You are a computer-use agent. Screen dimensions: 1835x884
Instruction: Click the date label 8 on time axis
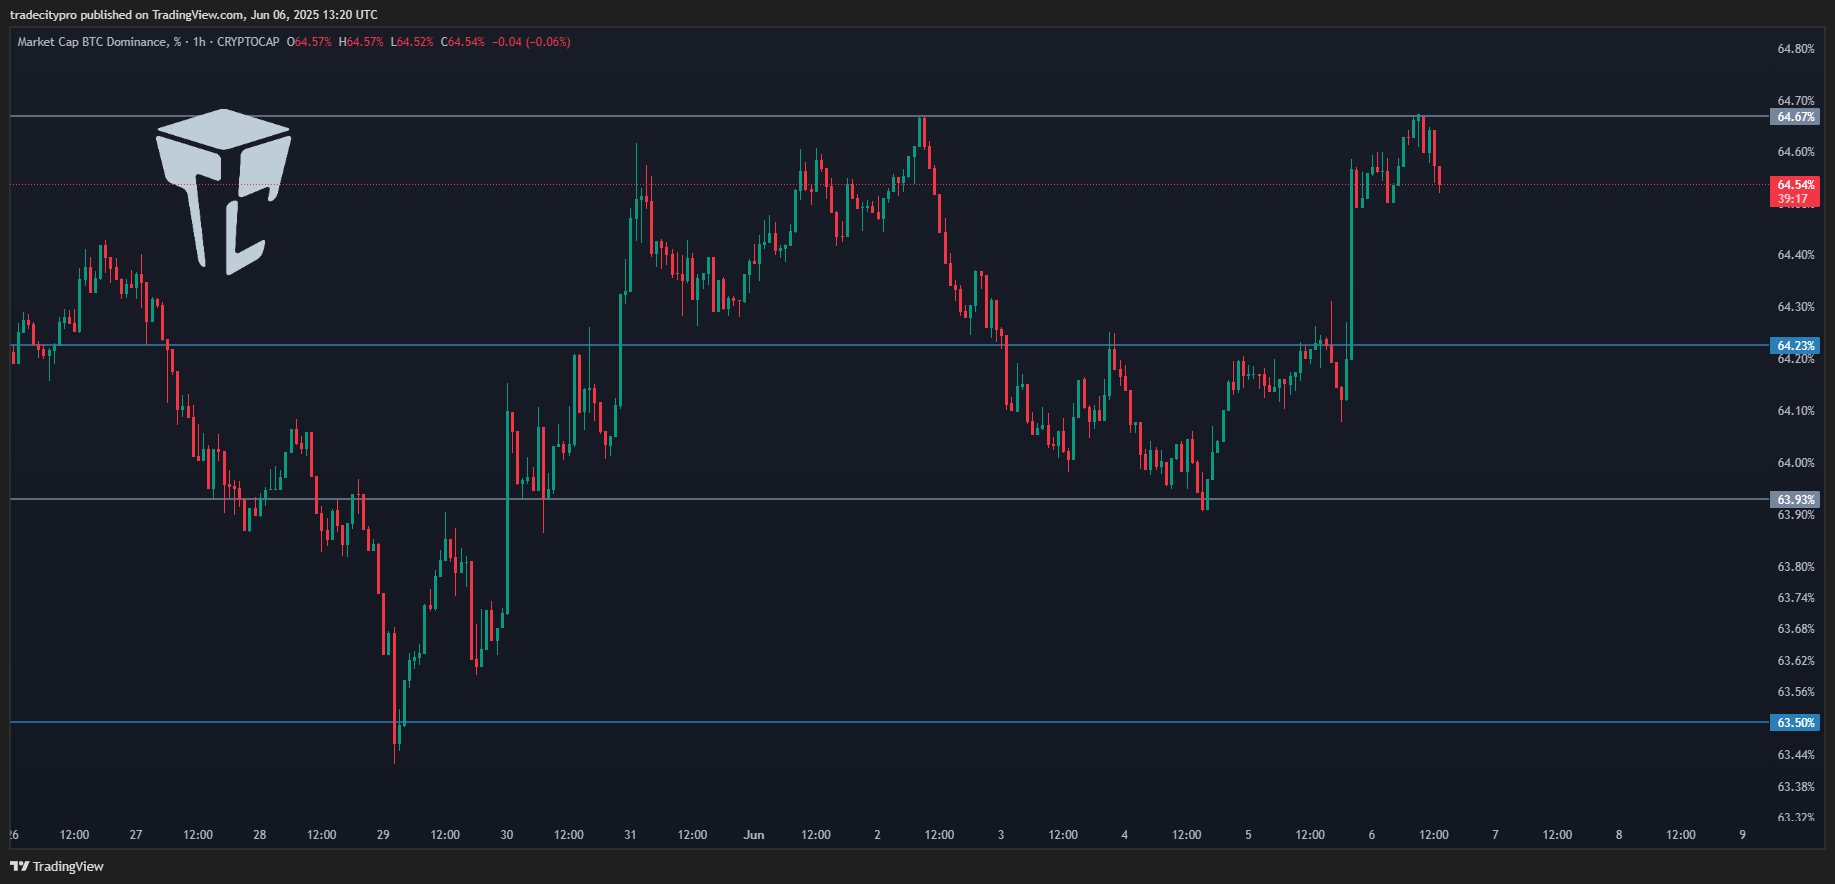click(x=1619, y=835)
